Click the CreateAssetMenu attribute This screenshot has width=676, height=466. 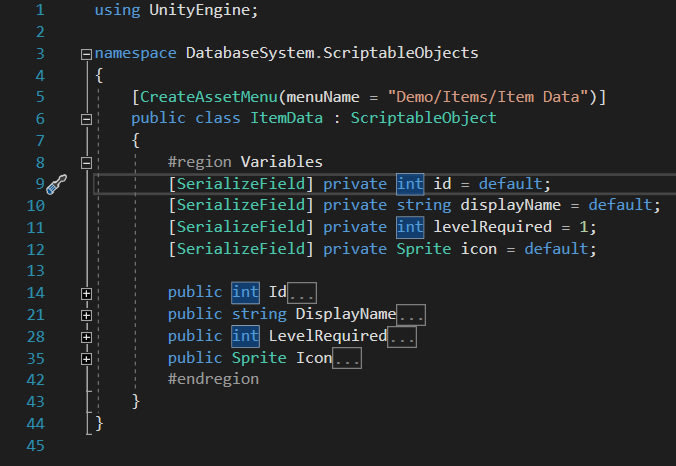[208, 96]
